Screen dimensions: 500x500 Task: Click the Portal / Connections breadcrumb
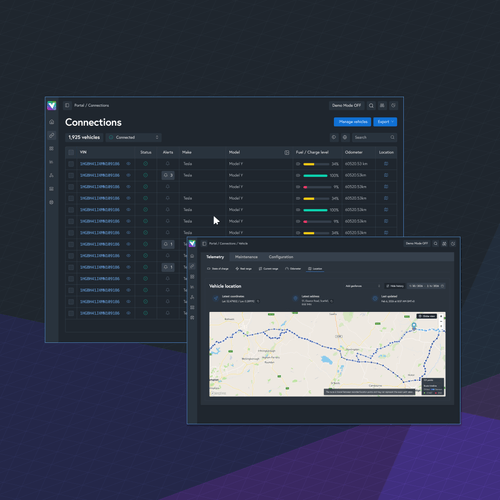tap(92, 105)
